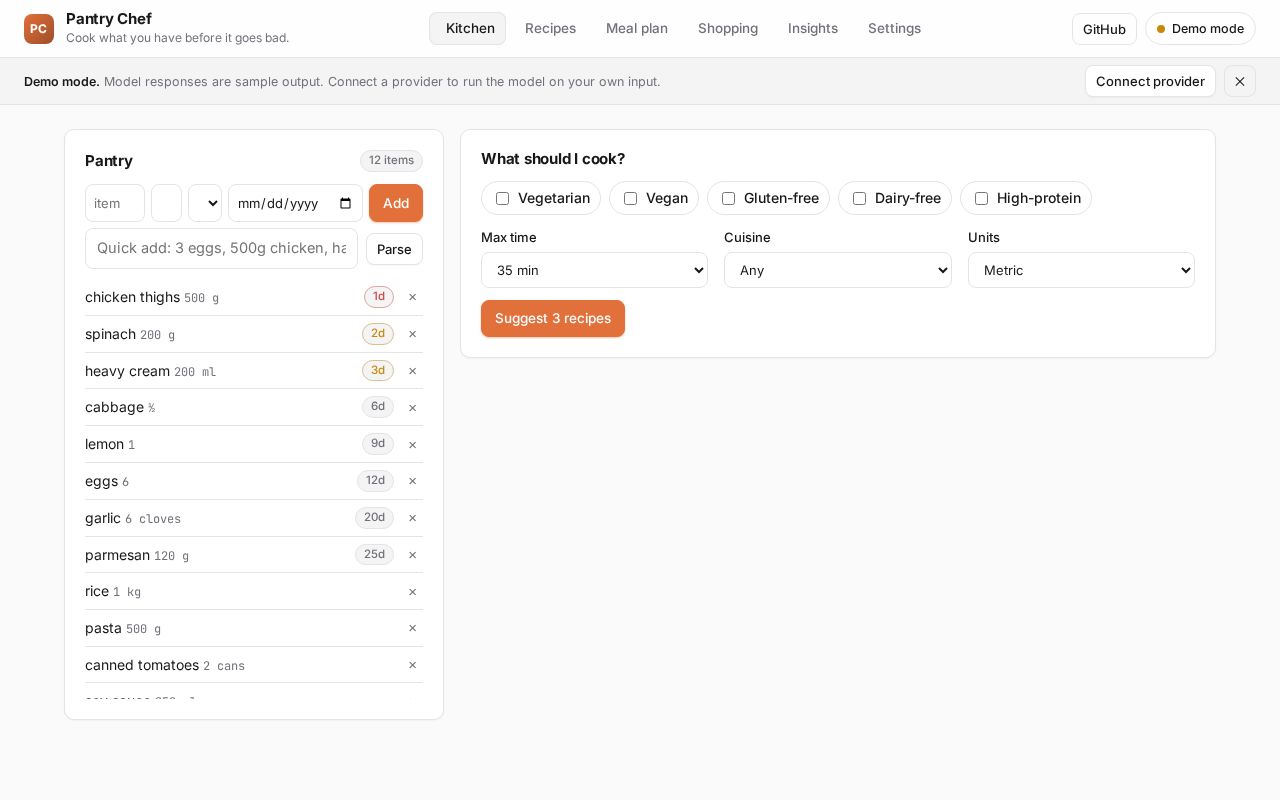Delete garlic from pantry

[412, 518]
